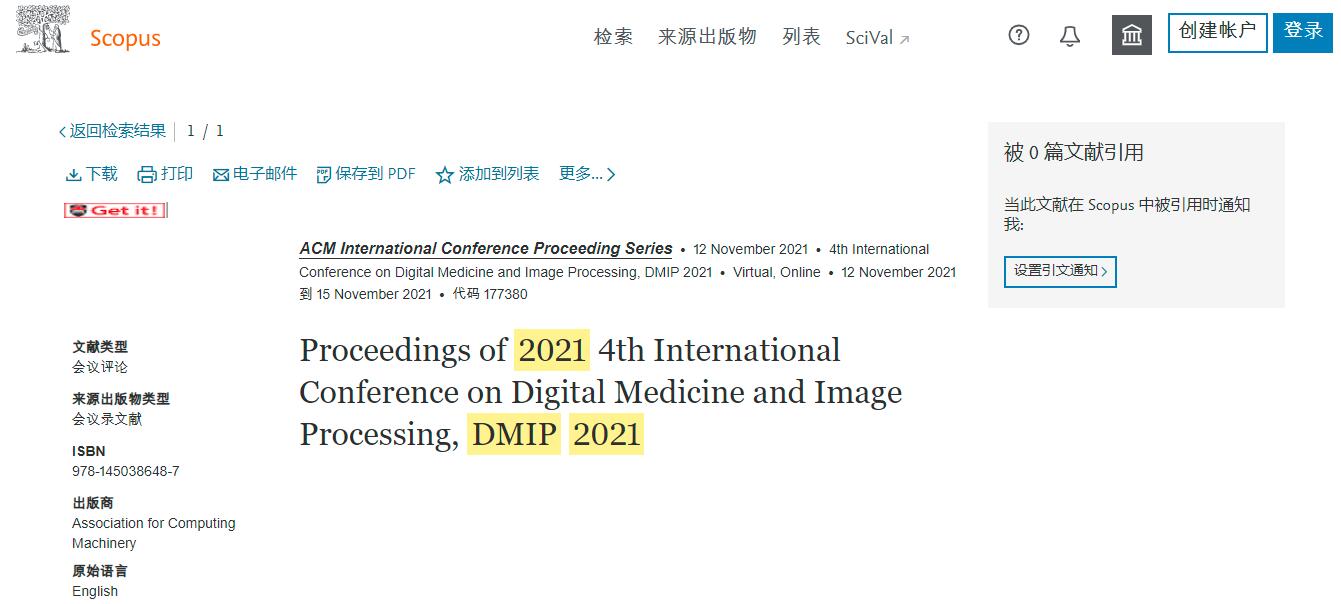Screen dimensions: 1341x604
Task: Click the highlighted DMIP in the title
Action: [514, 434]
